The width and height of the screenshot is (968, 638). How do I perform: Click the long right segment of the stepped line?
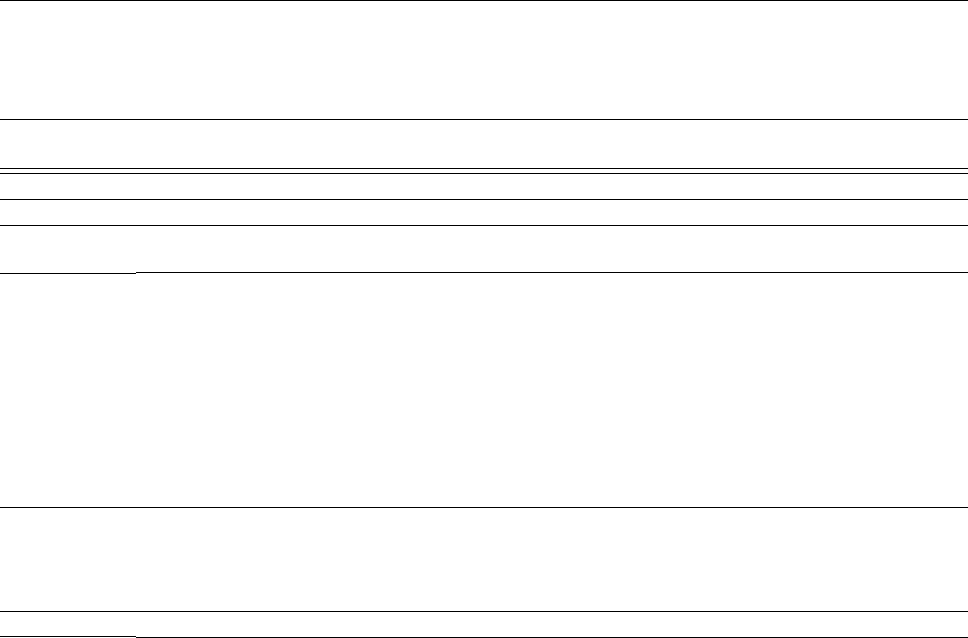point(552,272)
